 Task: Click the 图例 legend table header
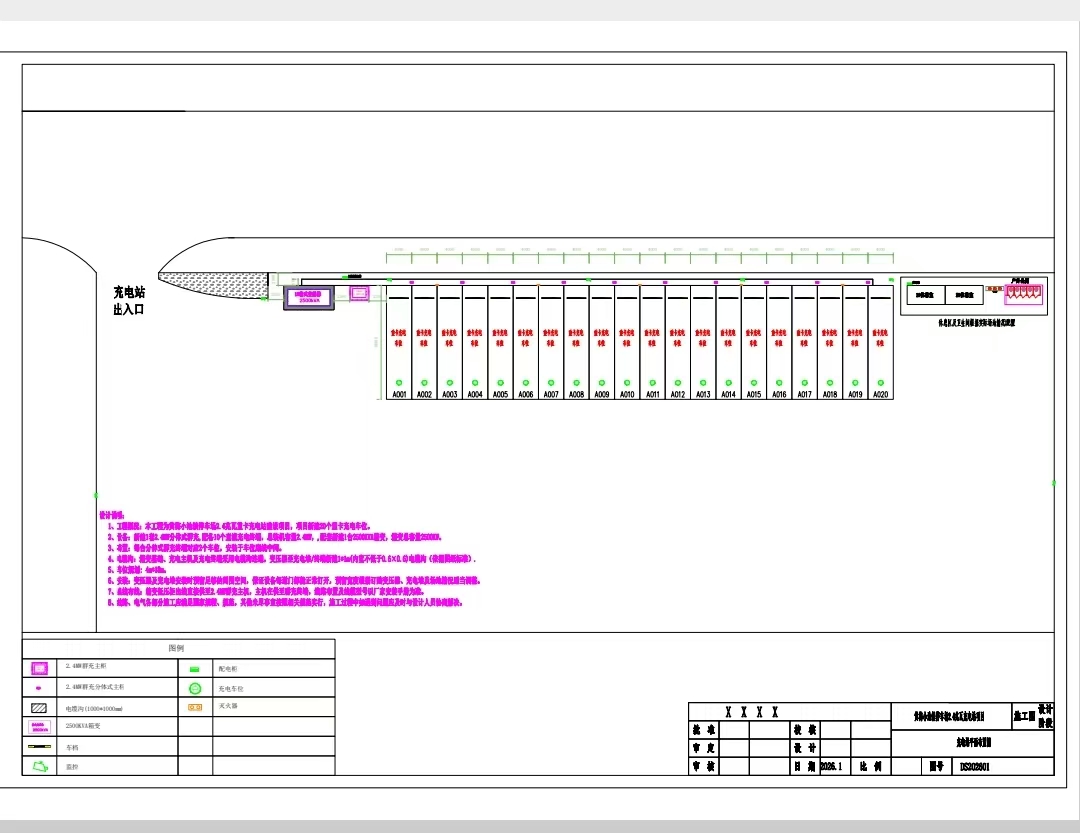tap(176, 648)
